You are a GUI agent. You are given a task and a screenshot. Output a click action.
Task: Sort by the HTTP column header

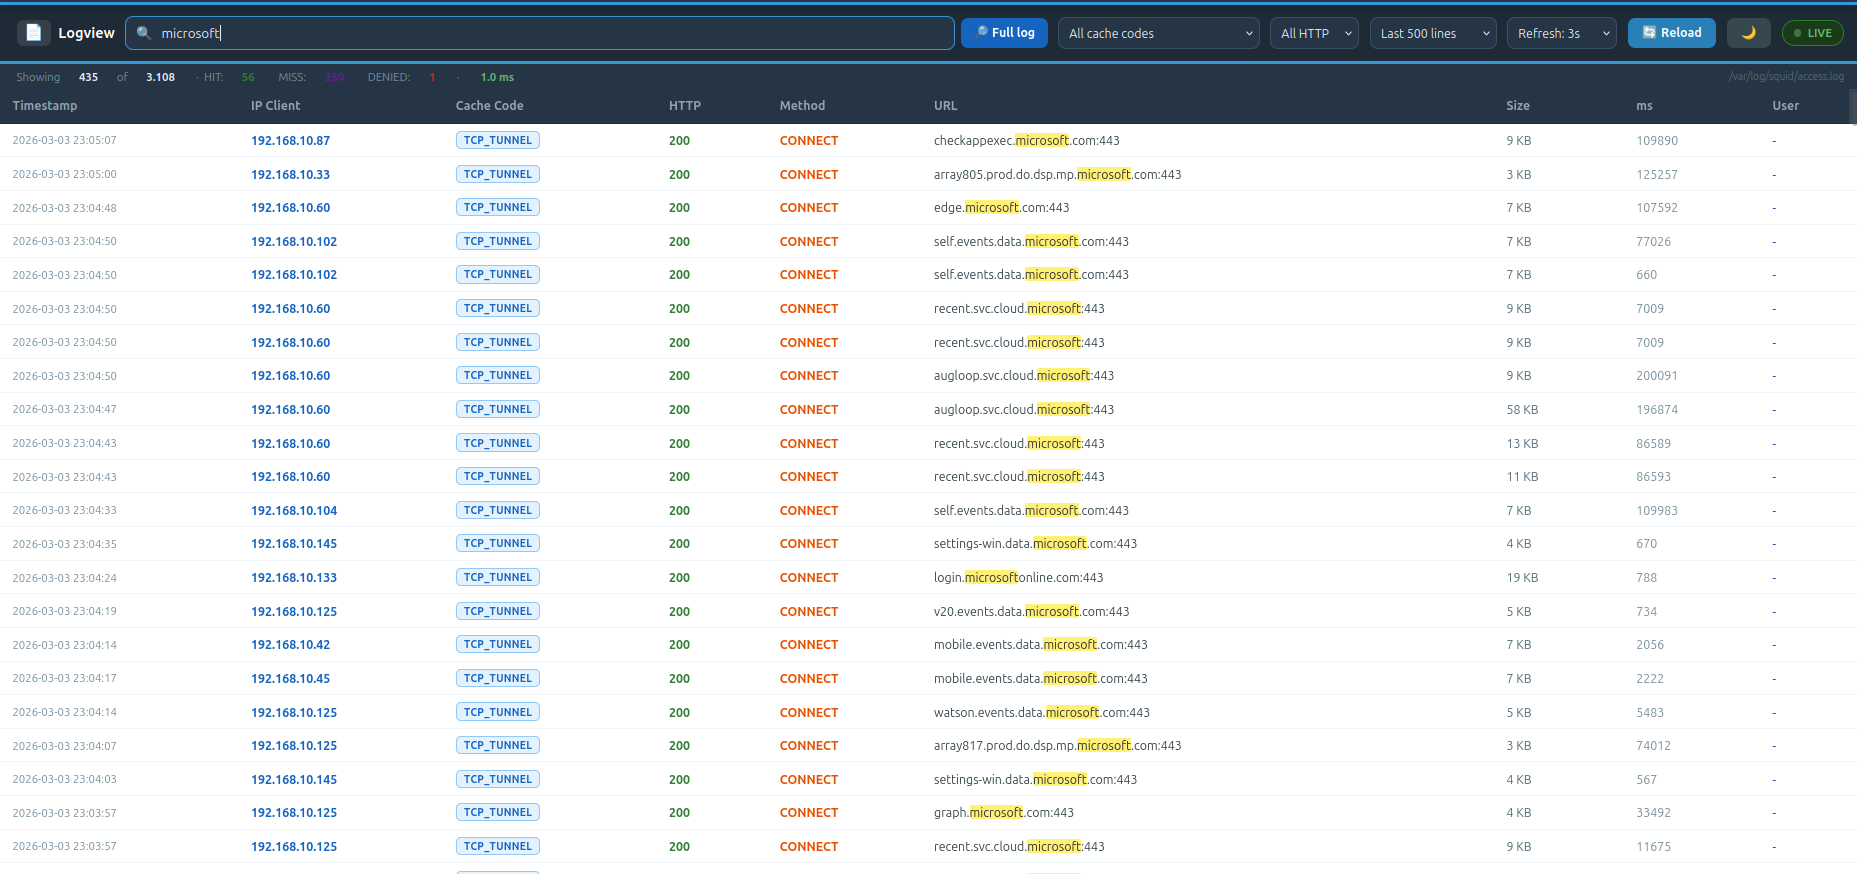pos(685,105)
